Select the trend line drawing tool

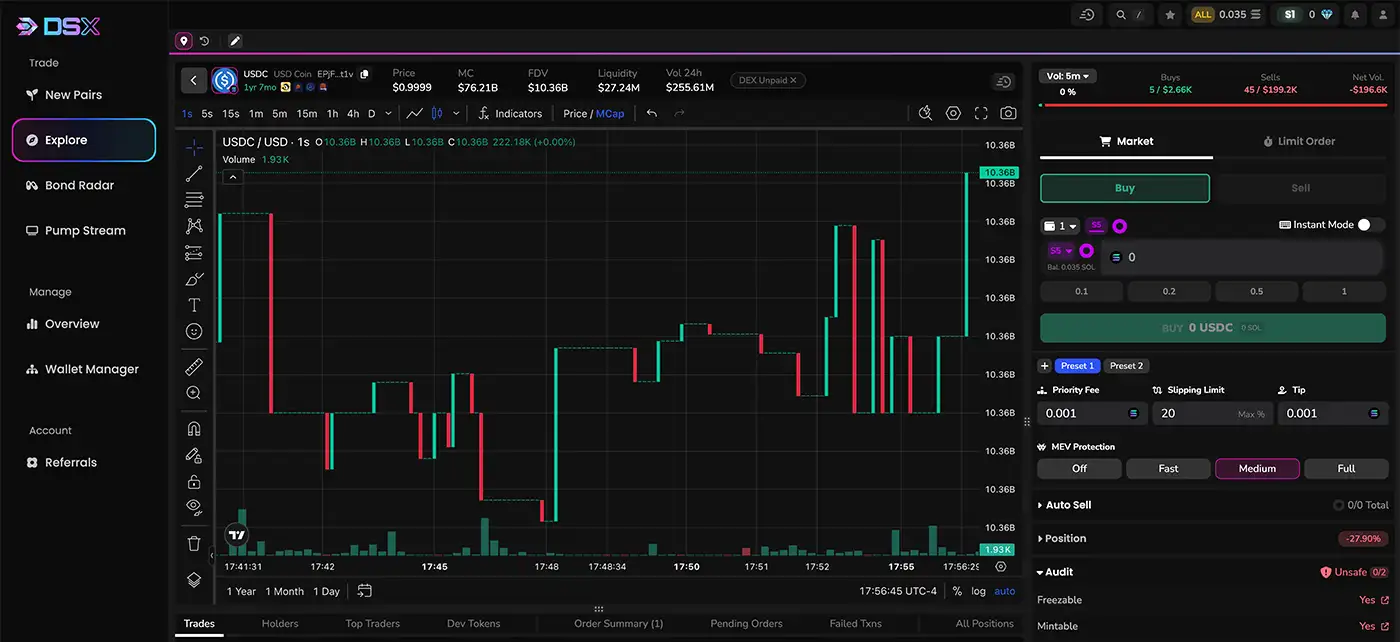tap(194, 174)
